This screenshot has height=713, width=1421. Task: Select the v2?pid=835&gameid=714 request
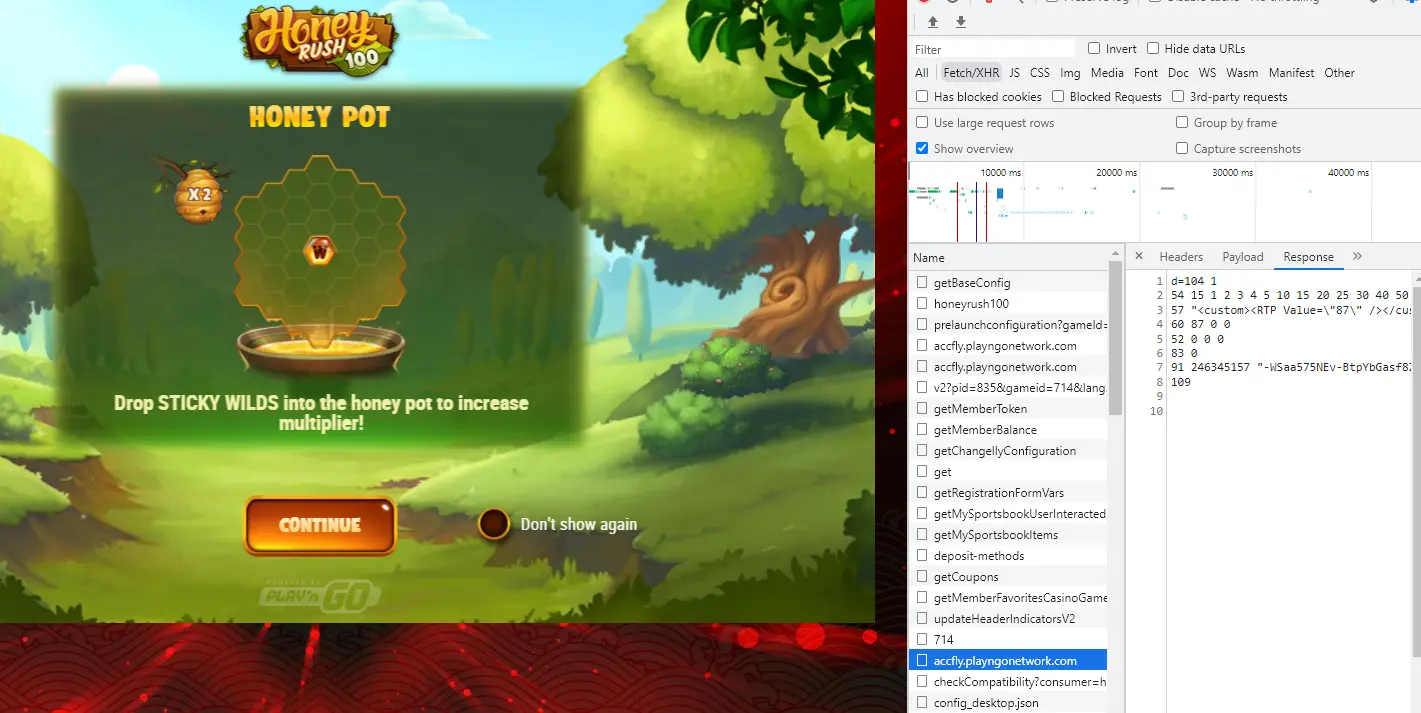pyautogui.click(x=1008, y=388)
